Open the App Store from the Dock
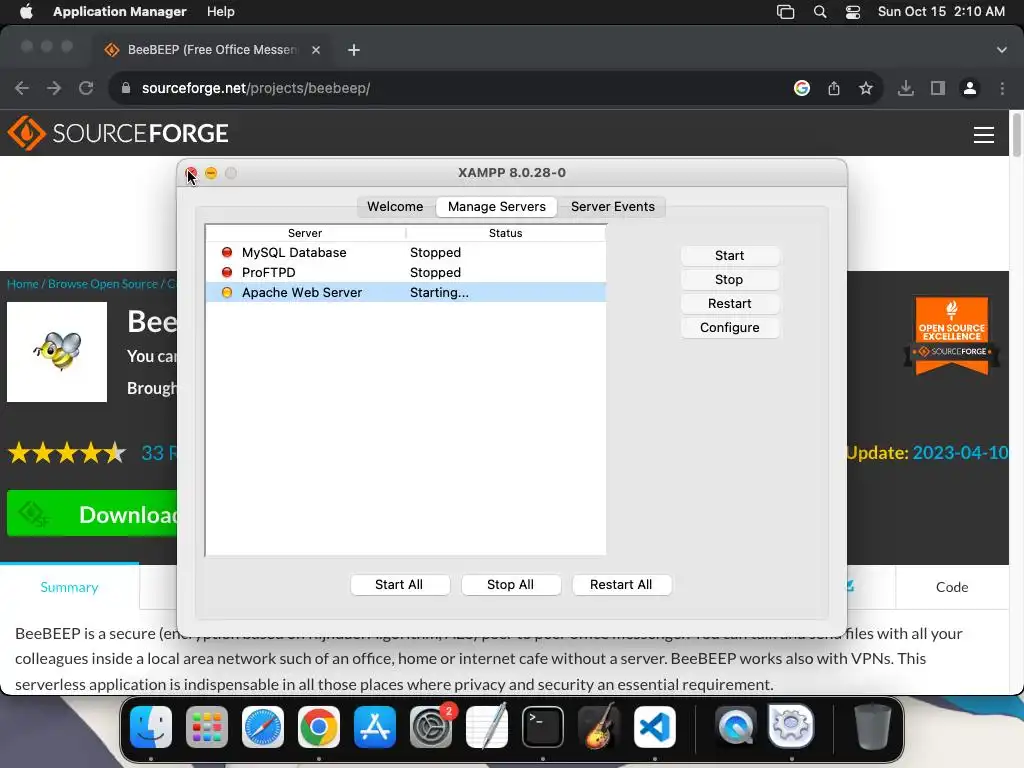The width and height of the screenshot is (1024, 768). (x=375, y=727)
